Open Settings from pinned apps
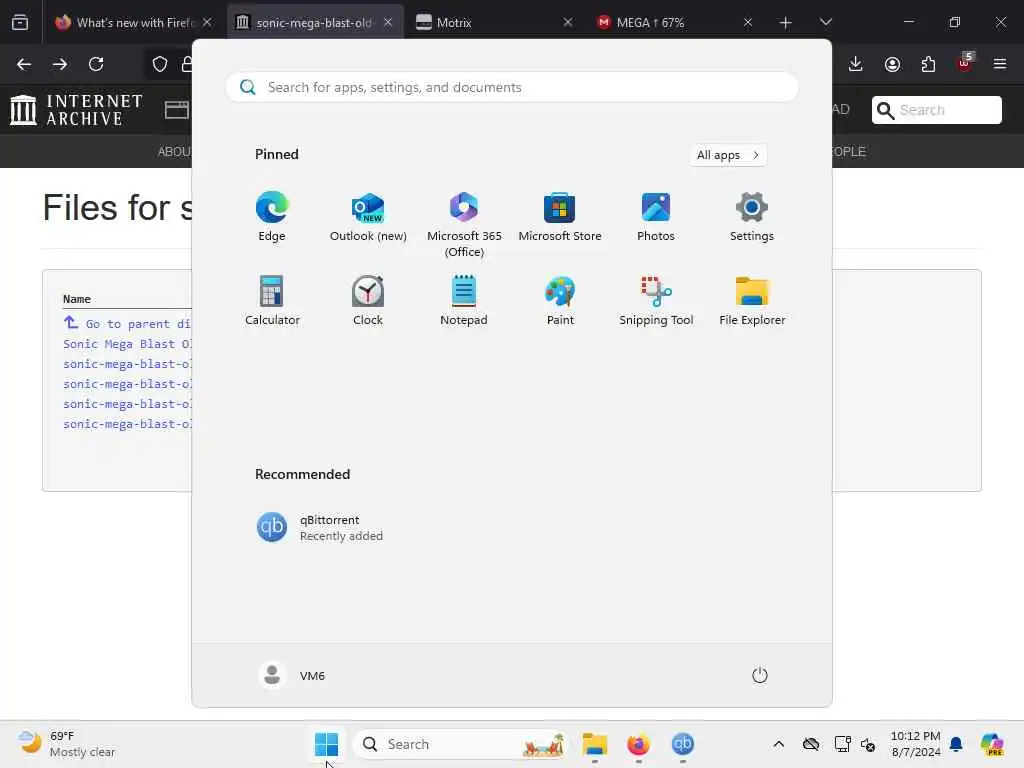The width and height of the screenshot is (1024, 768). coord(752,217)
